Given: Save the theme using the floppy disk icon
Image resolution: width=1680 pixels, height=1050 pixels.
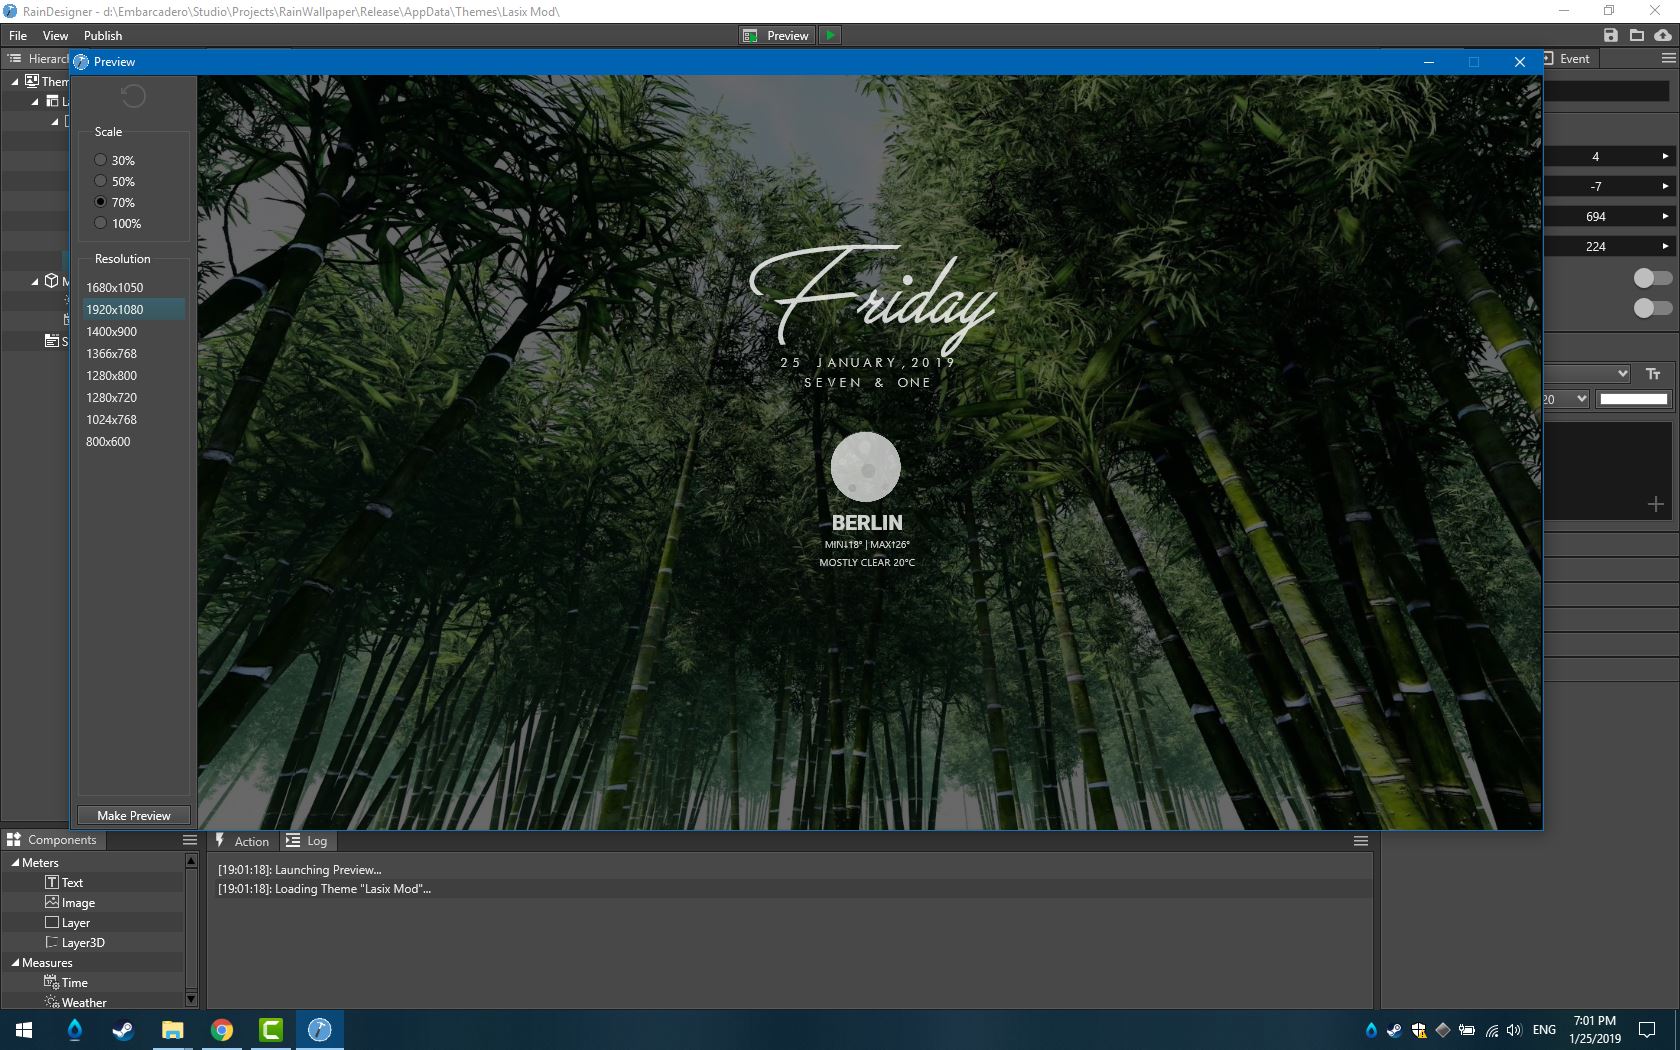Looking at the screenshot, I should tap(1611, 34).
